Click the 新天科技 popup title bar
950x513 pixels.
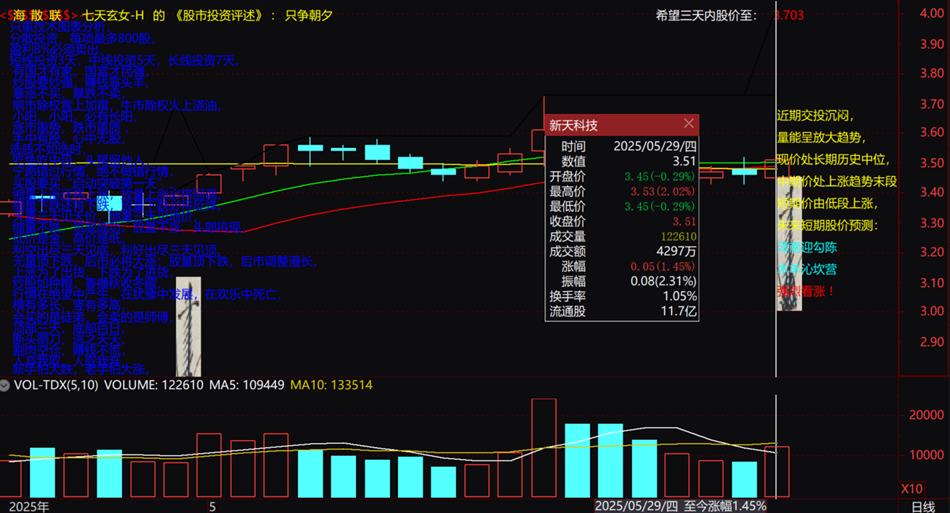(622, 125)
